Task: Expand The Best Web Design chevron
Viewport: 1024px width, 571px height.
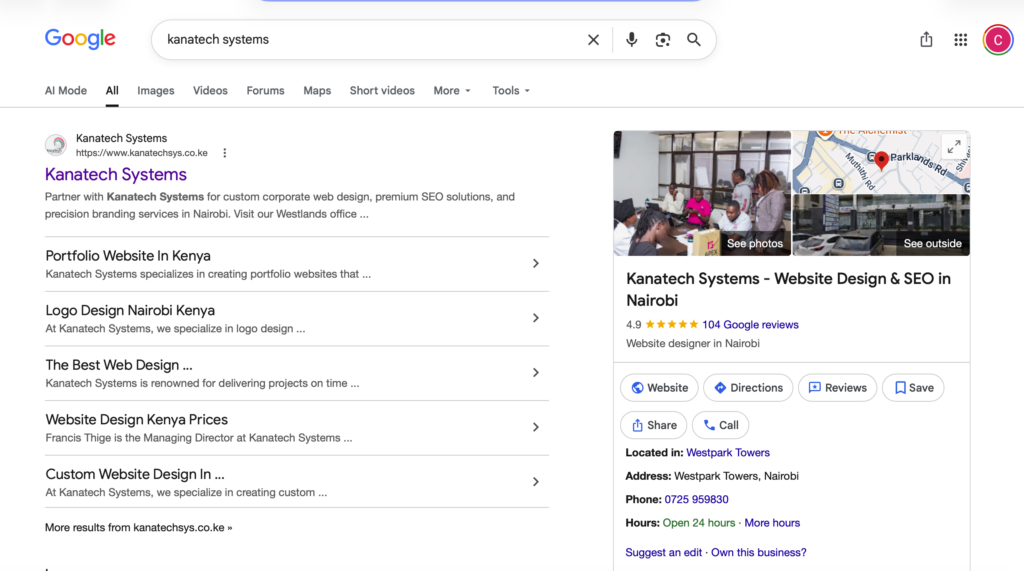Action: coord(536,372)
